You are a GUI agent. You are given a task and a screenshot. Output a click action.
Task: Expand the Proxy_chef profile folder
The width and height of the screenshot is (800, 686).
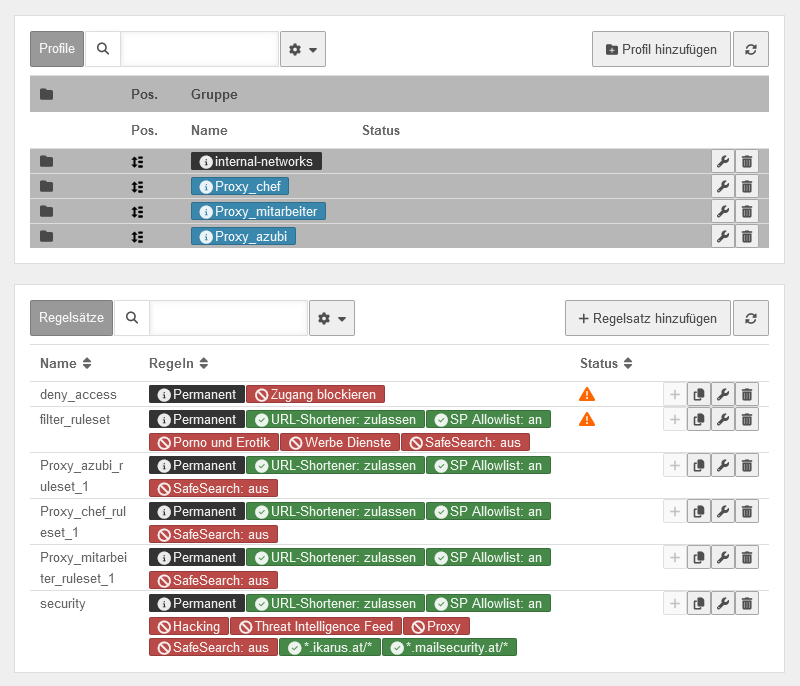(x=46, y=186)
